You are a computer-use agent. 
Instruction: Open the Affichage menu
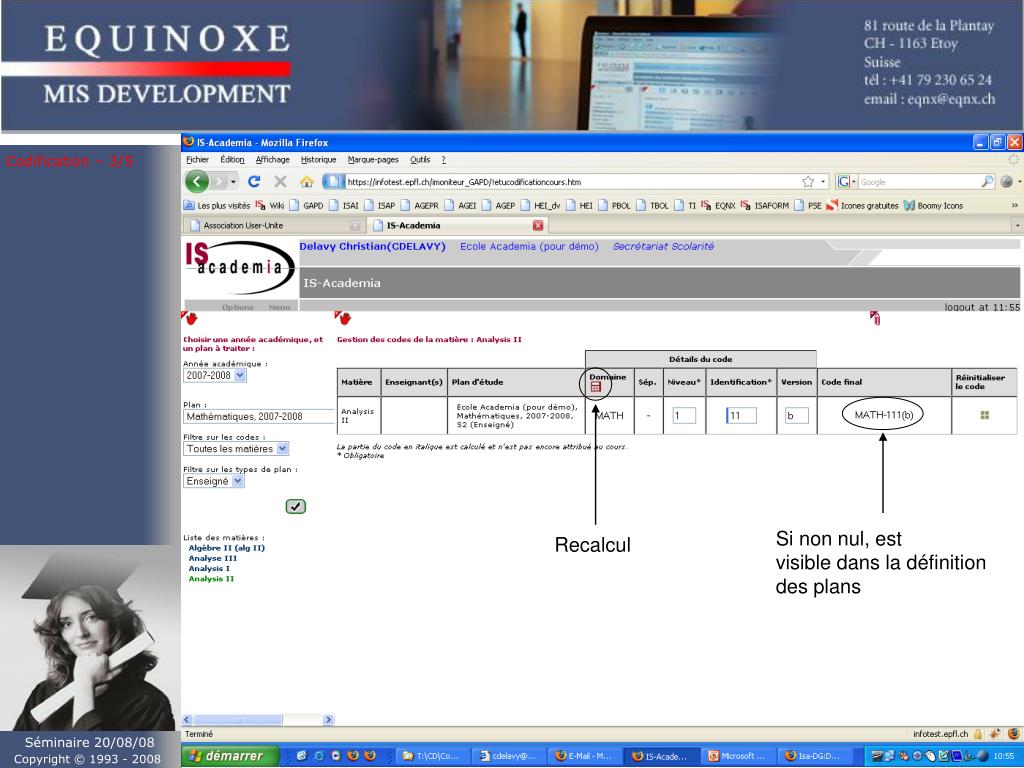272,159
